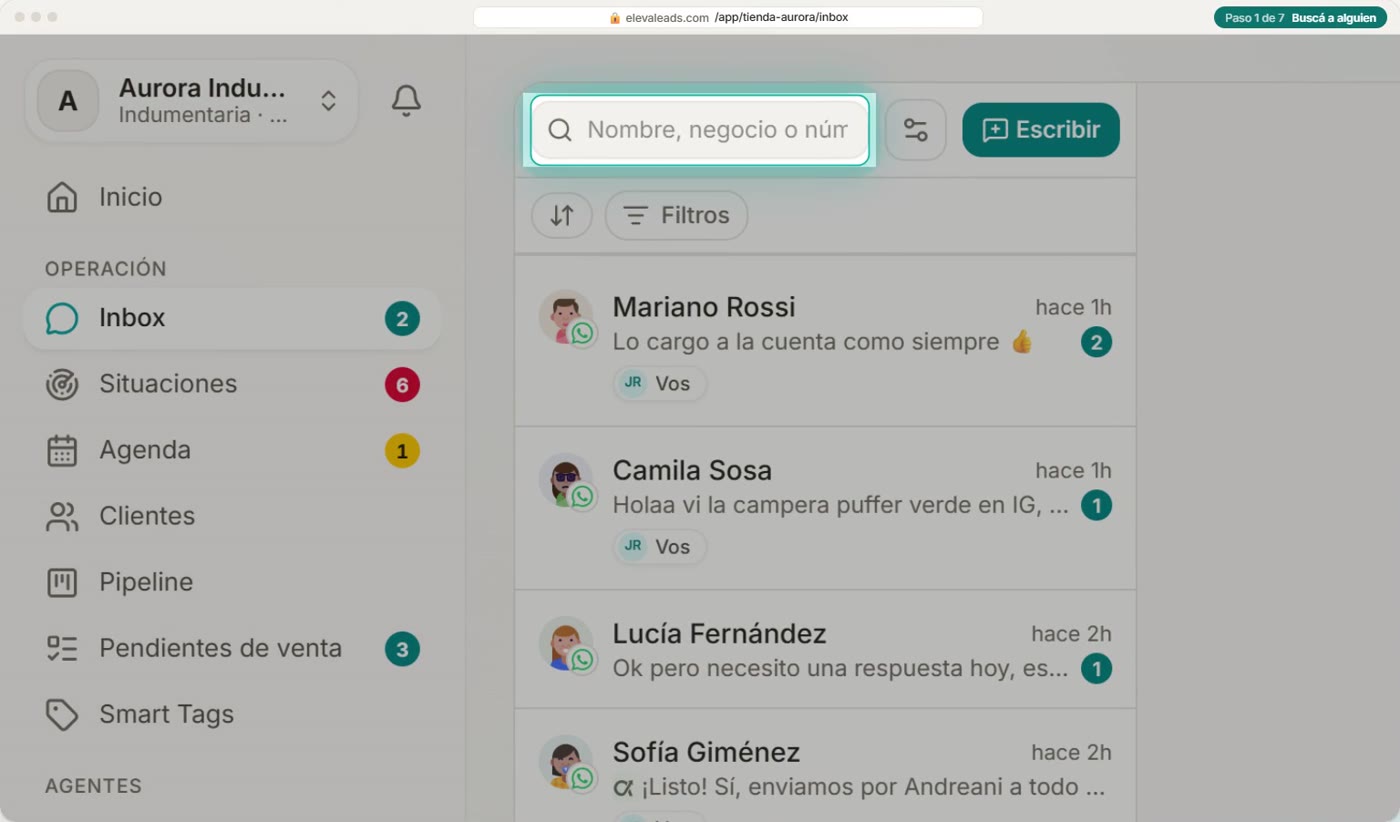Image resolution: width=1400 pixels, height=822 pixels.
Task: Open Mariano Rossi conversation
Action: pyautogui.click(x=825, y=341)
